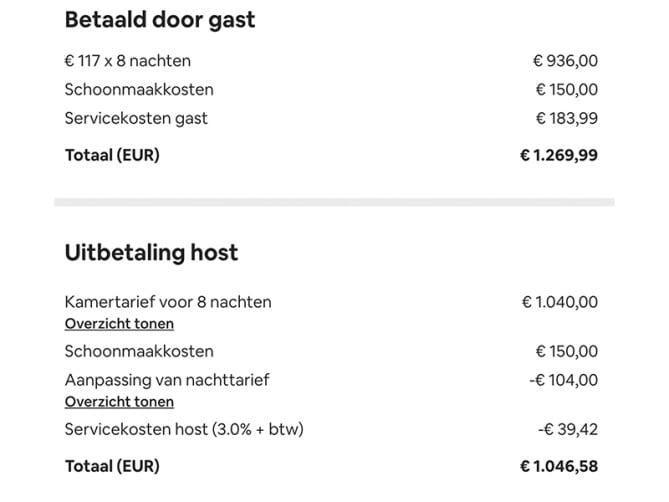Screen dimensions: 669x502
Task: Click the host payout total € 1.046,58
Action: coord(559,466)
